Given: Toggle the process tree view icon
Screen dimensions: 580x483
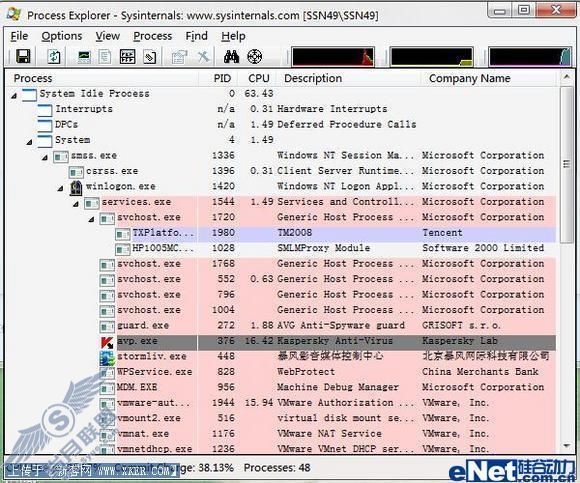Looking at the screenshot, I should coord(105,57).
